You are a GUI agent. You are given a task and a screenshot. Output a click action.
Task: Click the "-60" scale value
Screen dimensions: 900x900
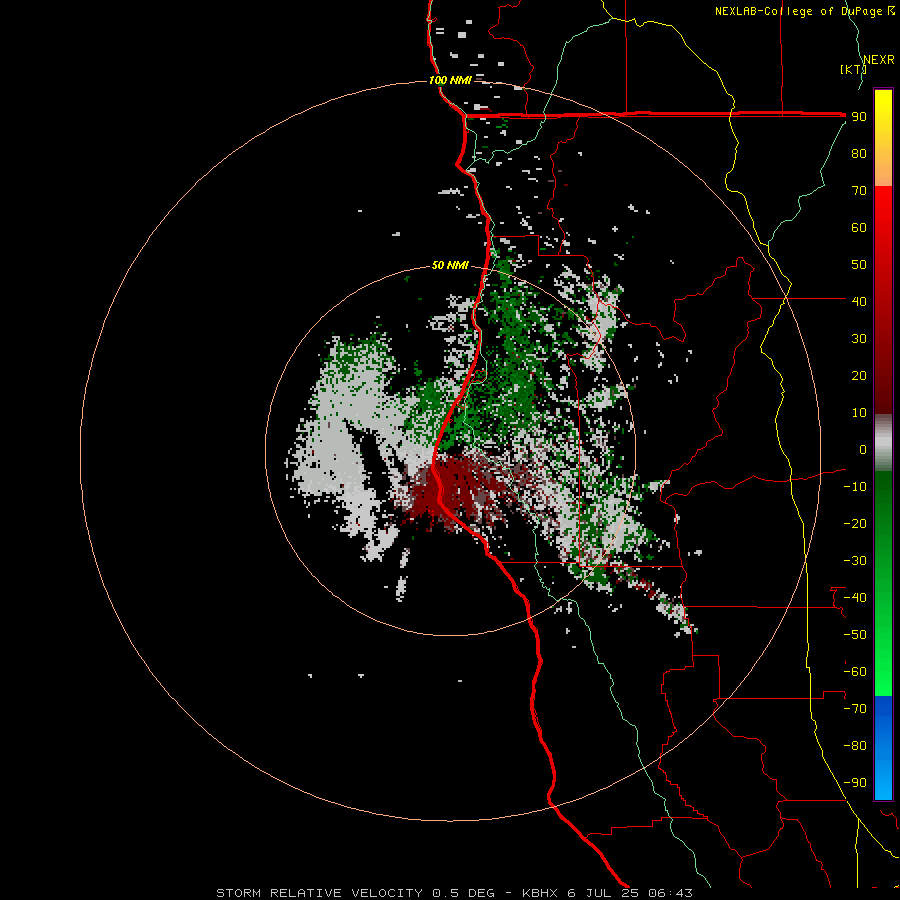[855, 672]
